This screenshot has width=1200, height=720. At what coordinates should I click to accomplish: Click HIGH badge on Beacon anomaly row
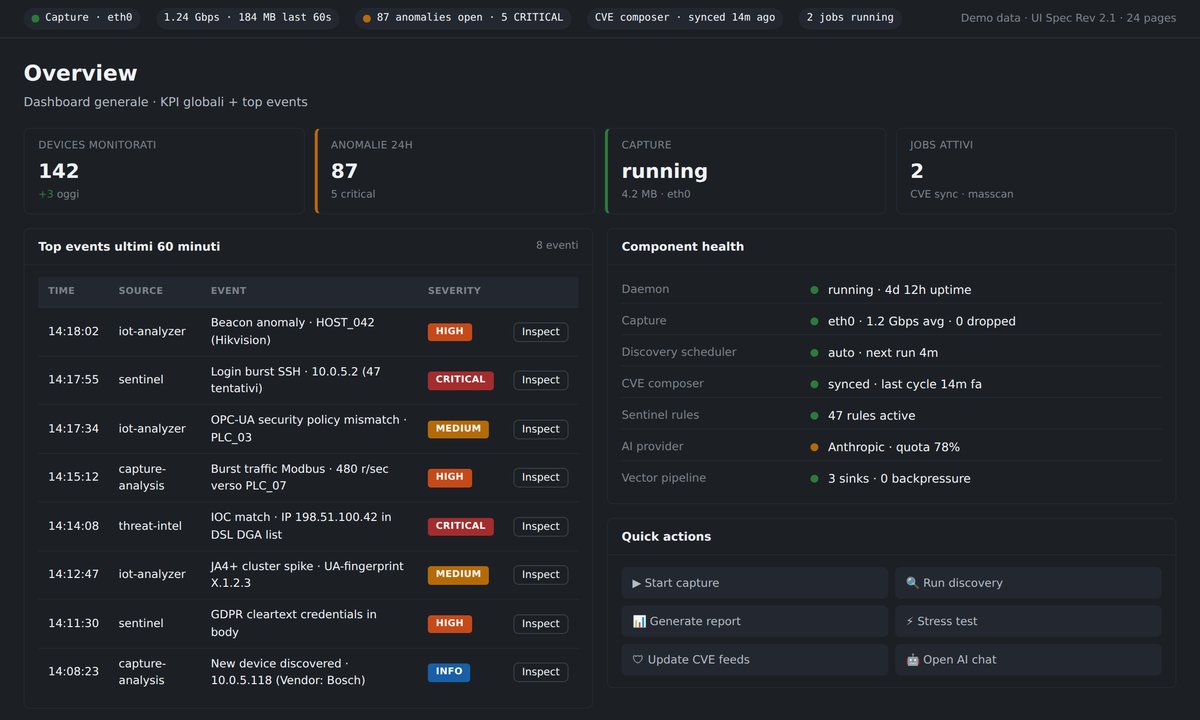(450, 331)
